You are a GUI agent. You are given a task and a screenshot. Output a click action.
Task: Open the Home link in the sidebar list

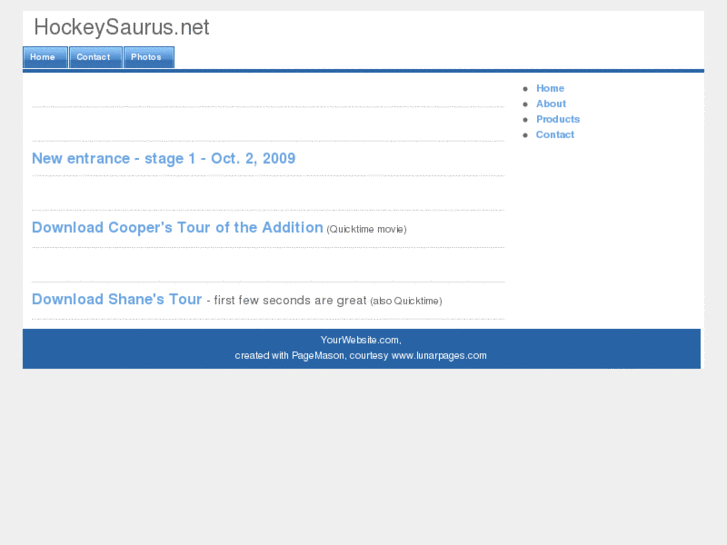point(550,88)
